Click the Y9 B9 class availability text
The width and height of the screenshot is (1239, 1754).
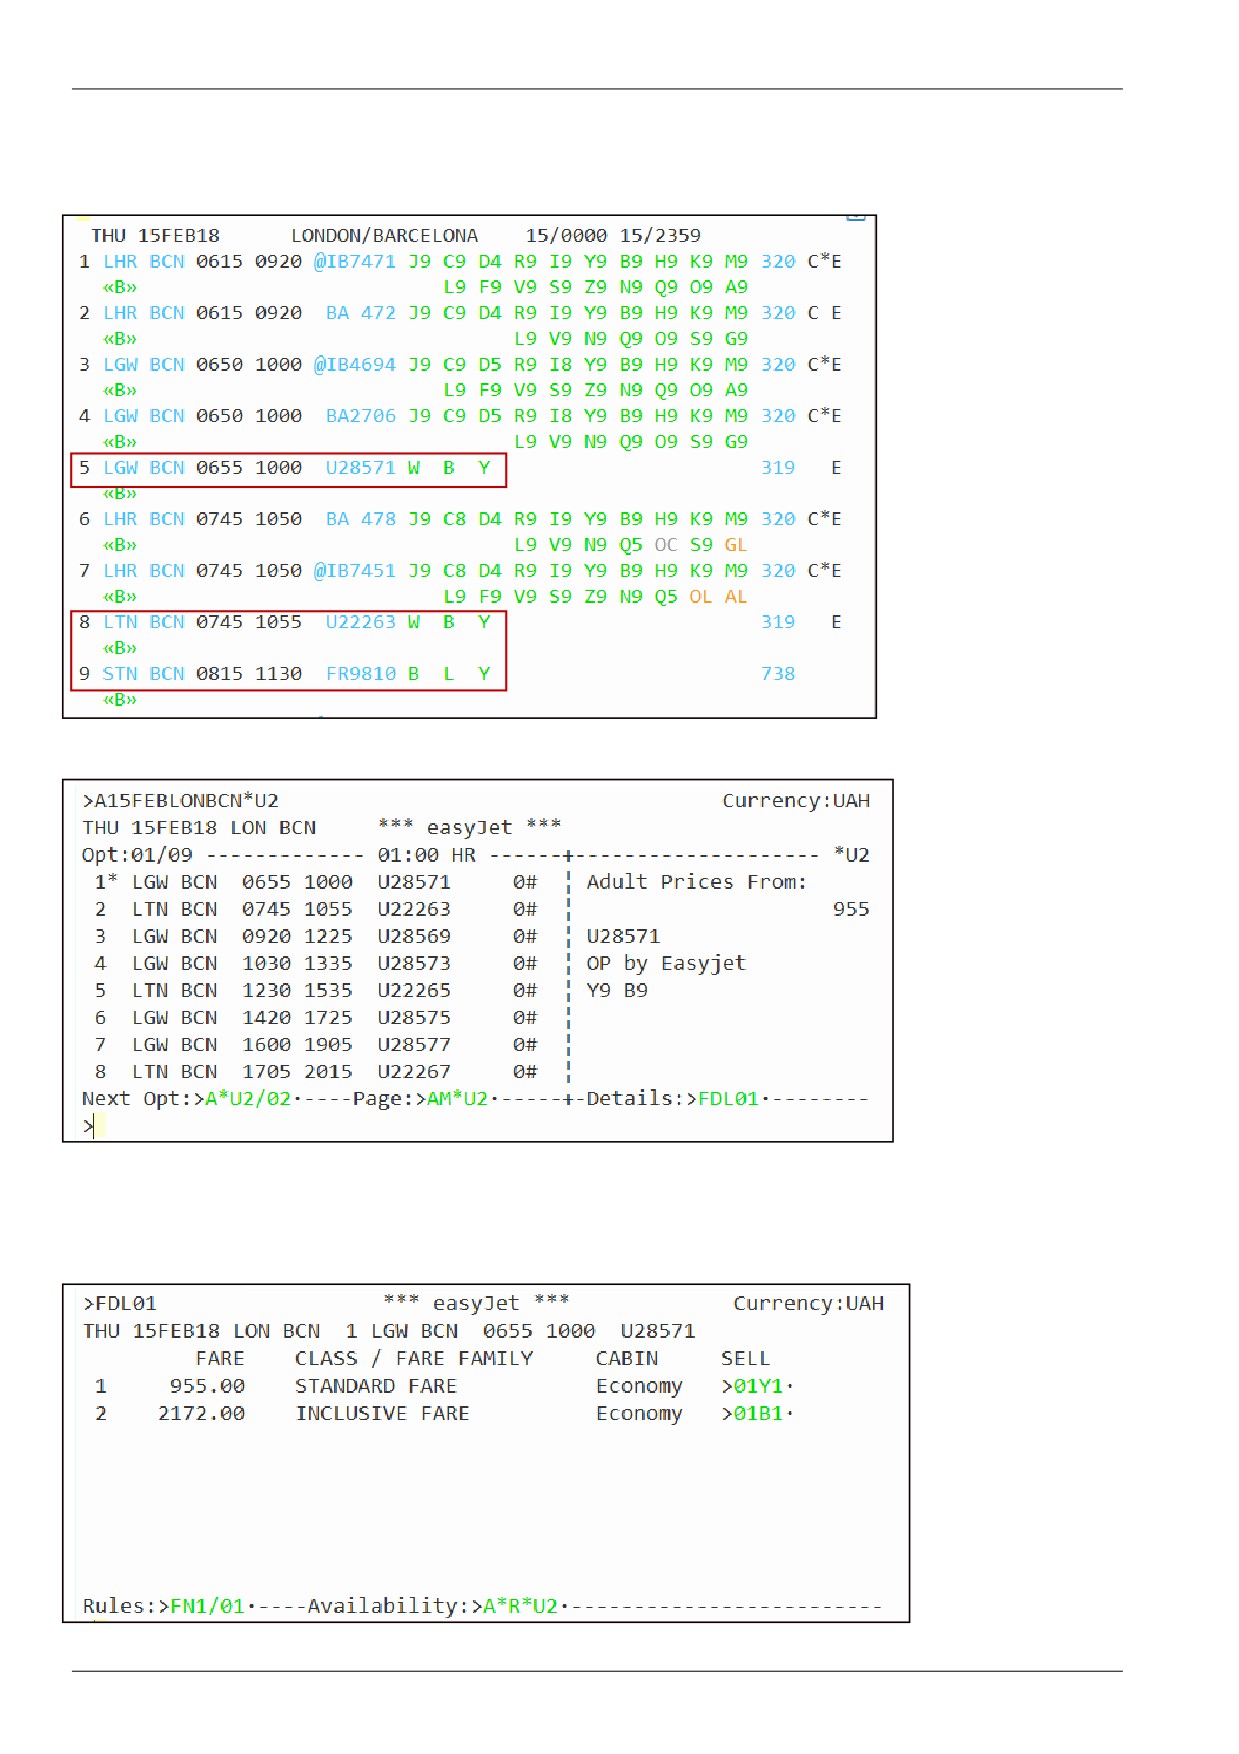[617, 991]
